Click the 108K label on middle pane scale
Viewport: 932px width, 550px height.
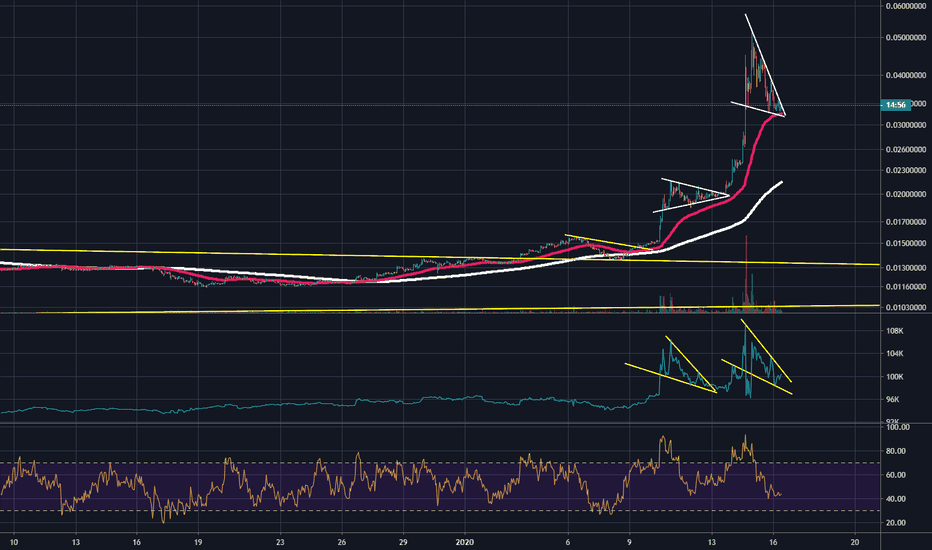click(x=895, y=331)
